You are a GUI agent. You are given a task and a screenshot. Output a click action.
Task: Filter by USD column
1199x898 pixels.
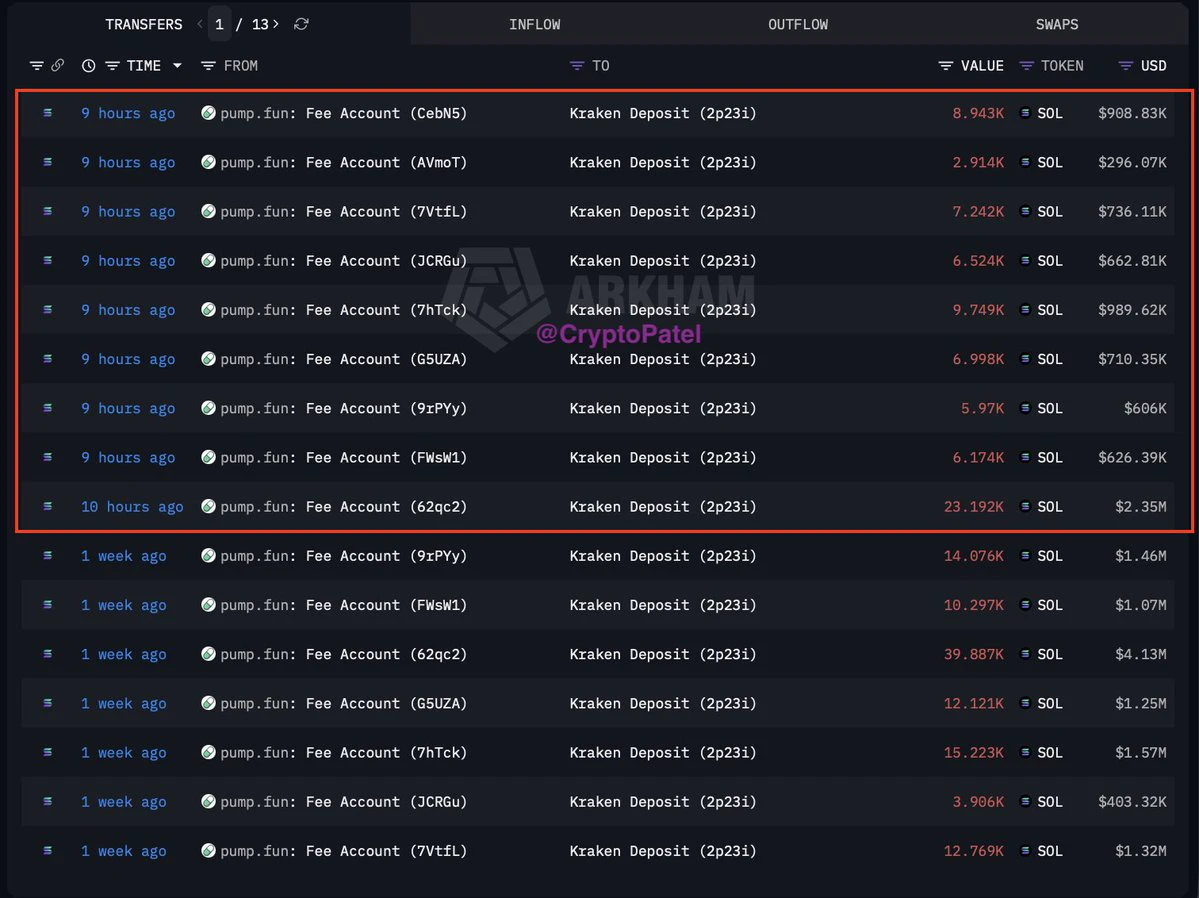pos(1126,66)
